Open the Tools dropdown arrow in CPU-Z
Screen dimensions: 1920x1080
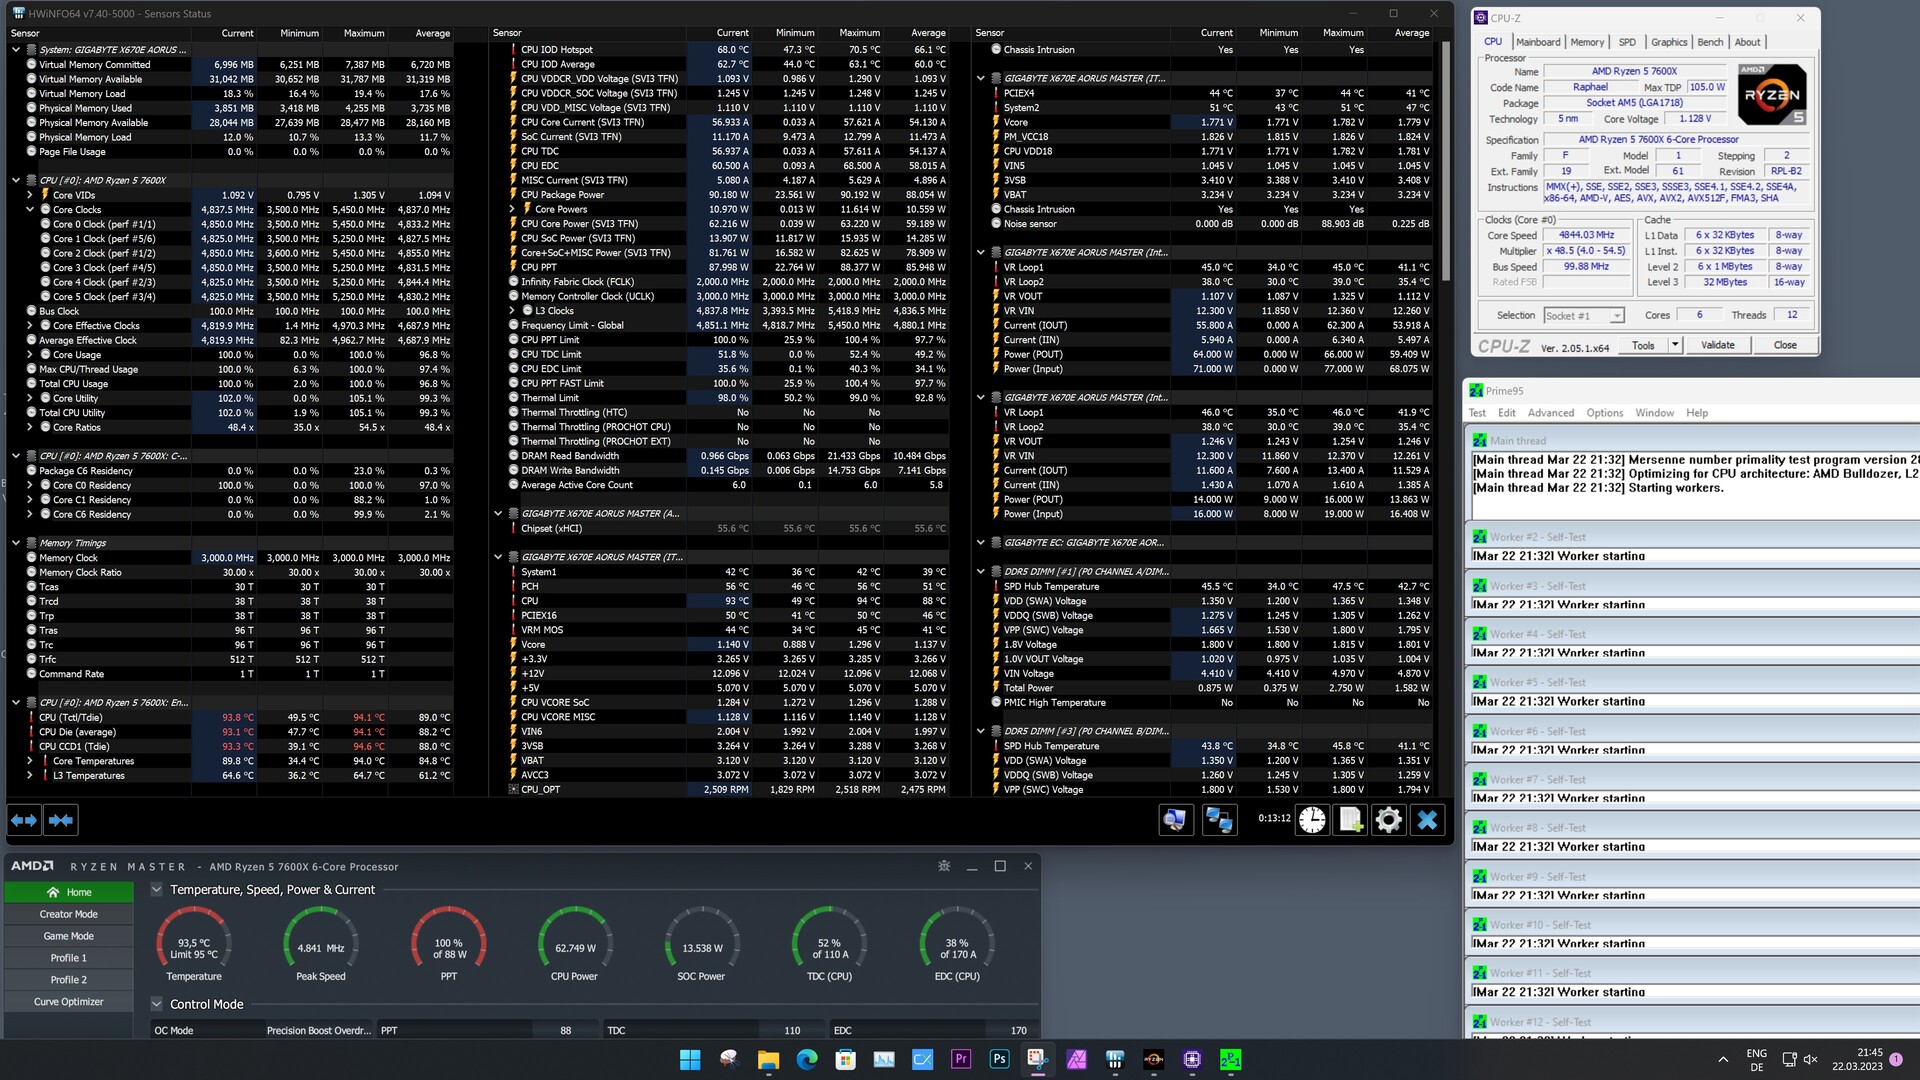click(1674, 345)
